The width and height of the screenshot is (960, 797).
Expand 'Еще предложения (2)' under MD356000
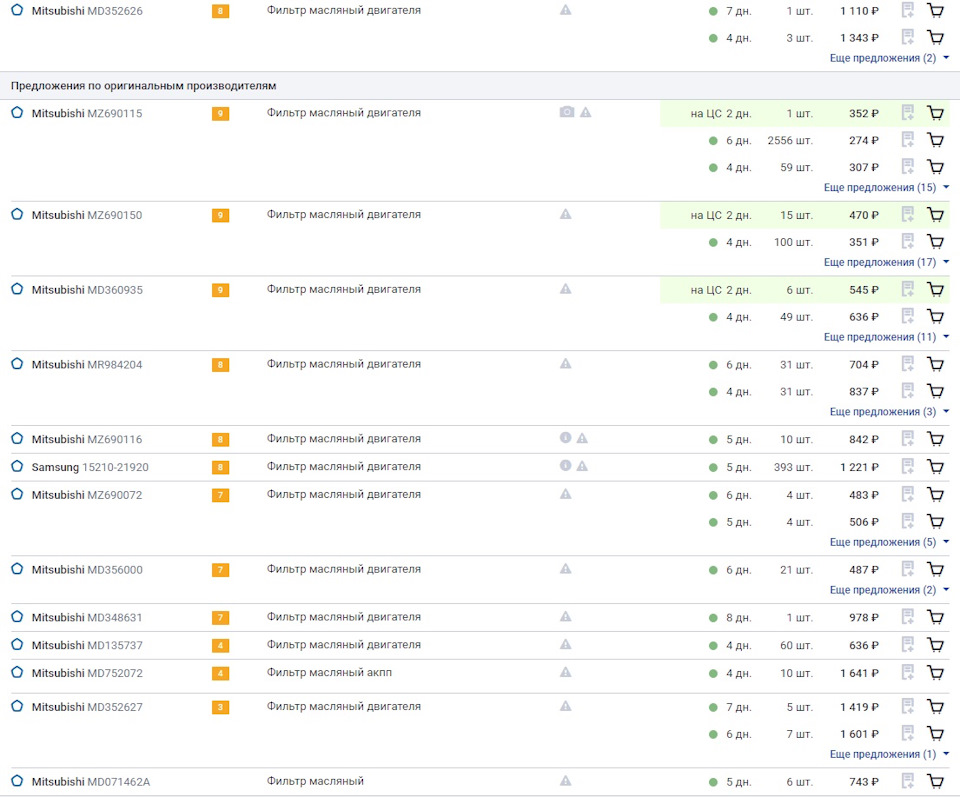[x=889, y=589]
